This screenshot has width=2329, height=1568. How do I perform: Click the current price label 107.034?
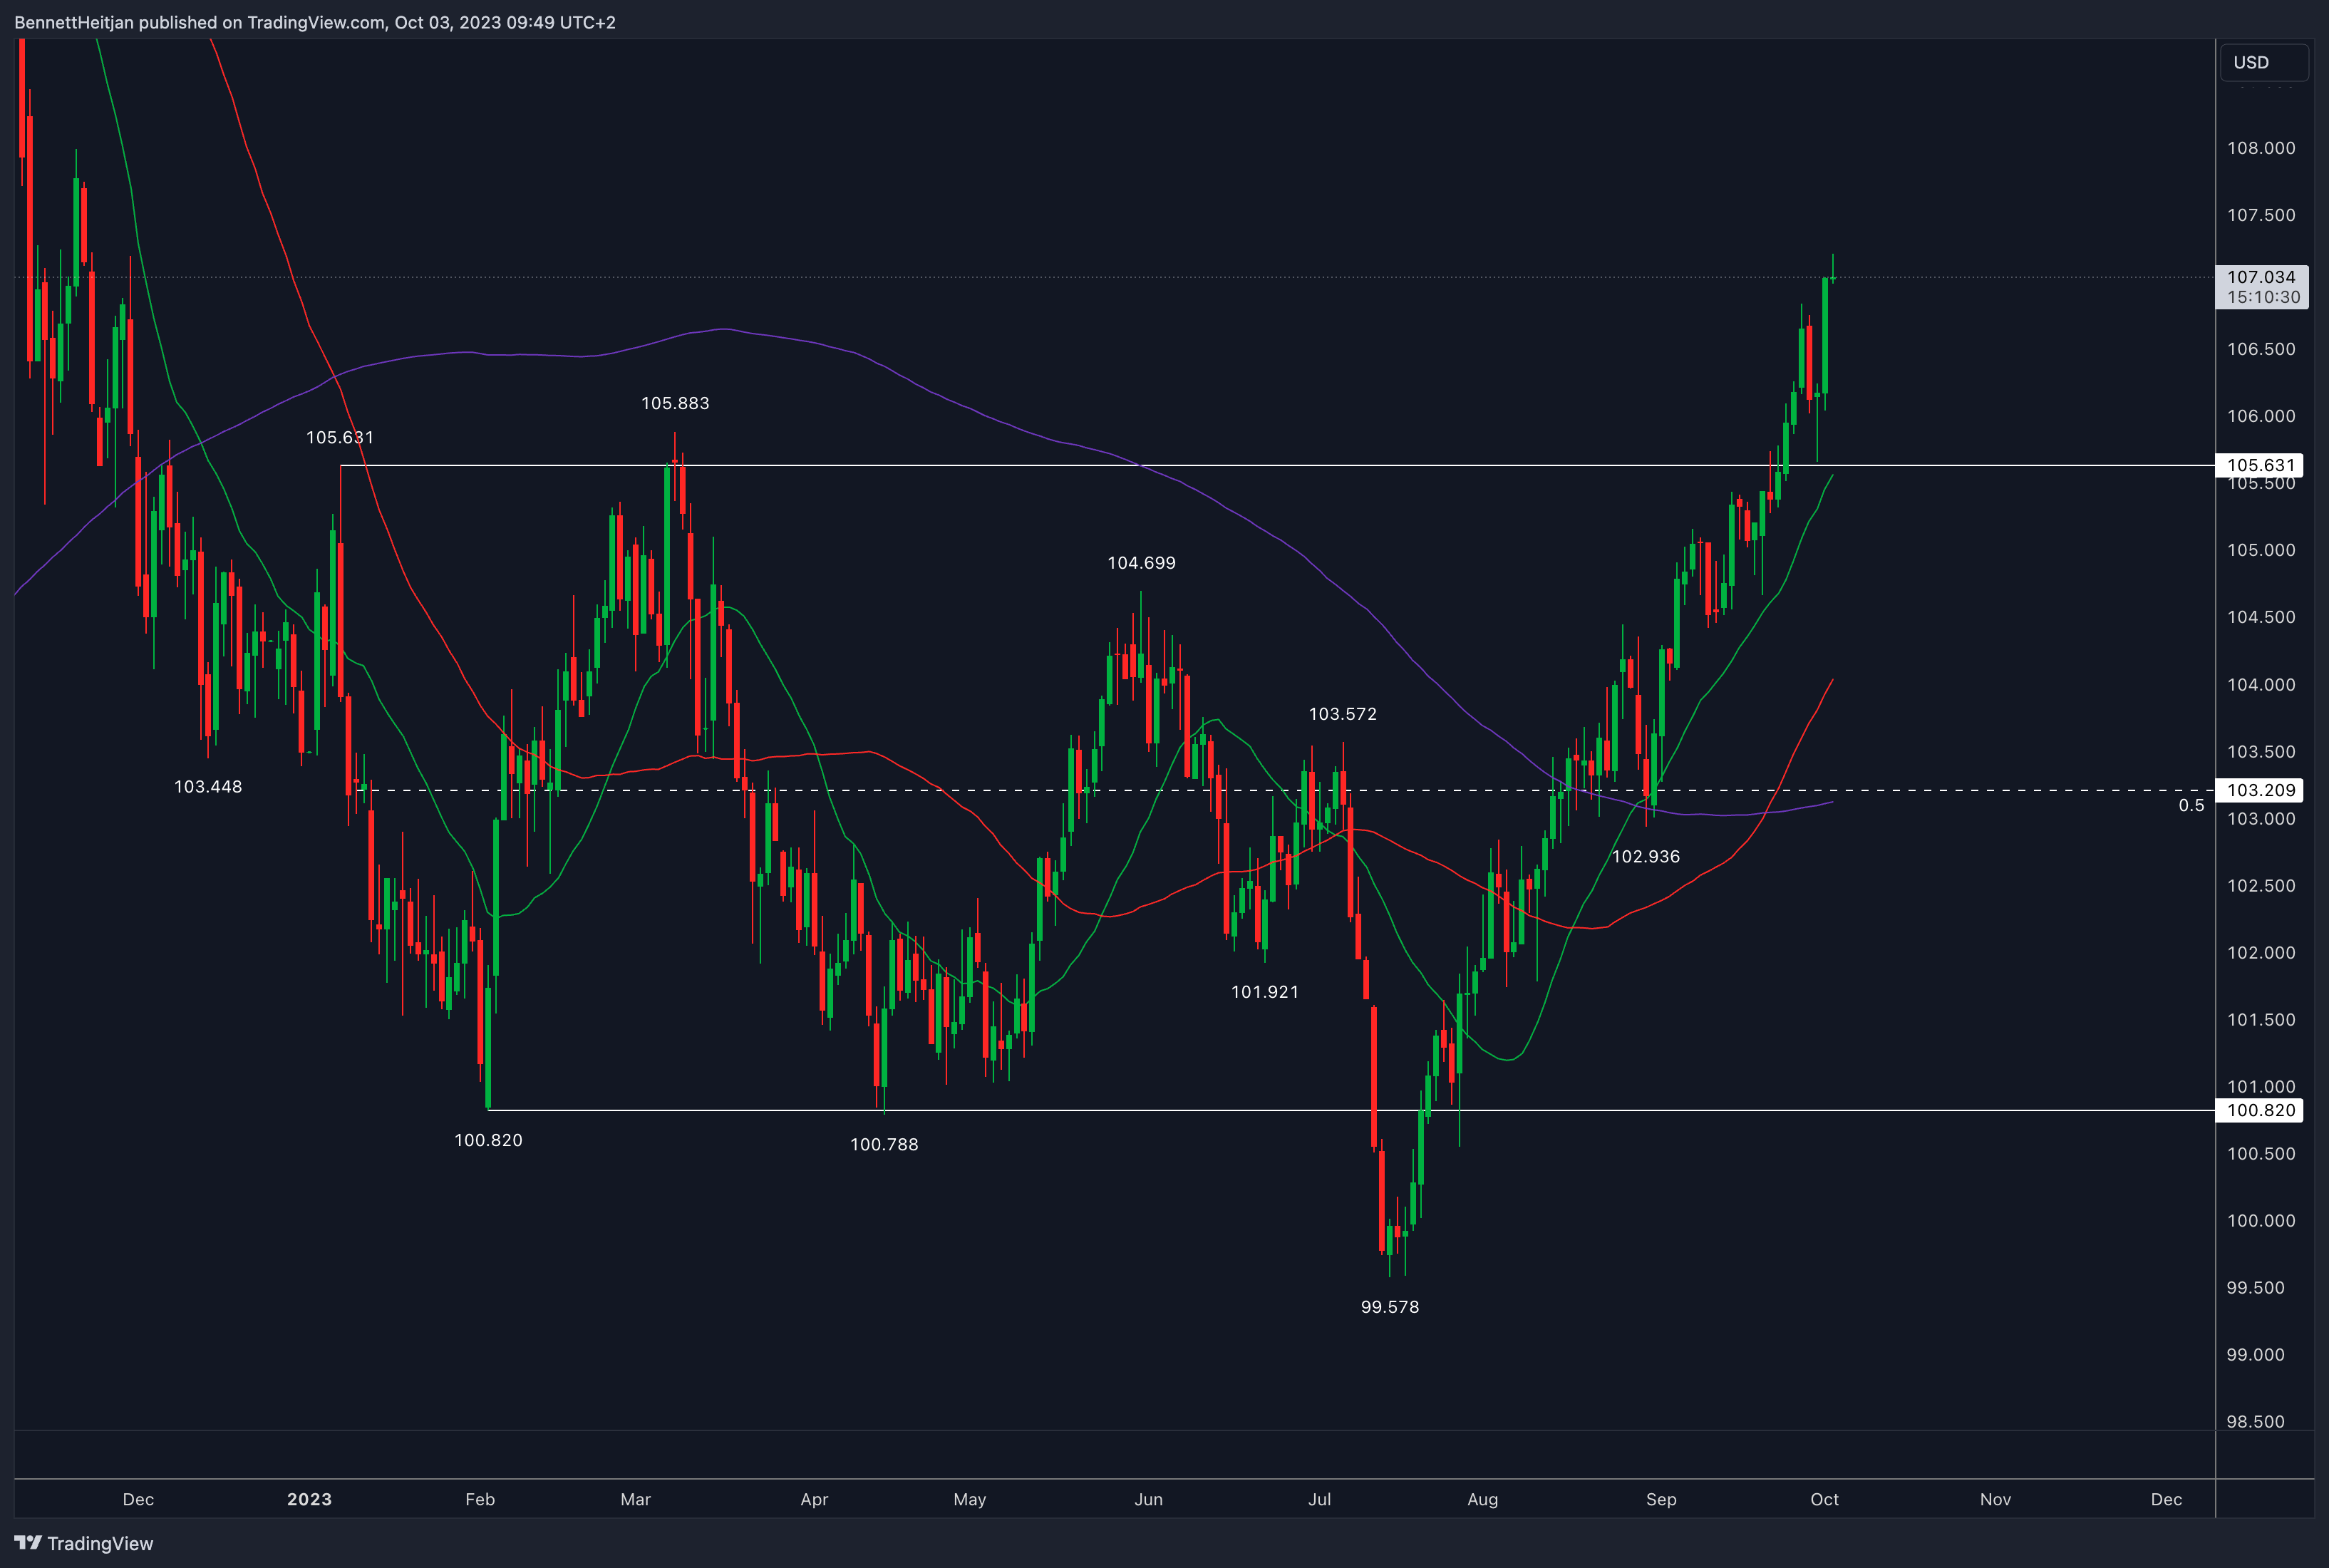[2261, 277]
